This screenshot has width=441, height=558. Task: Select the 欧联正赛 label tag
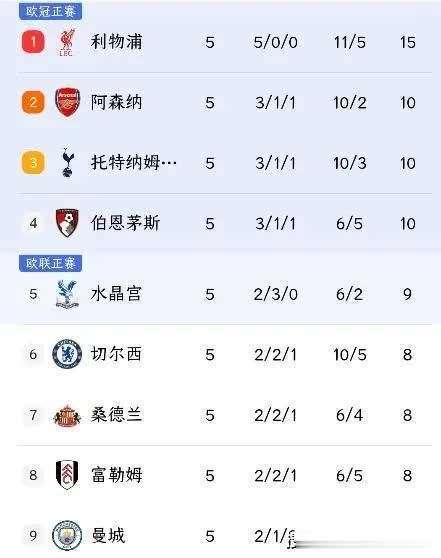51,263
